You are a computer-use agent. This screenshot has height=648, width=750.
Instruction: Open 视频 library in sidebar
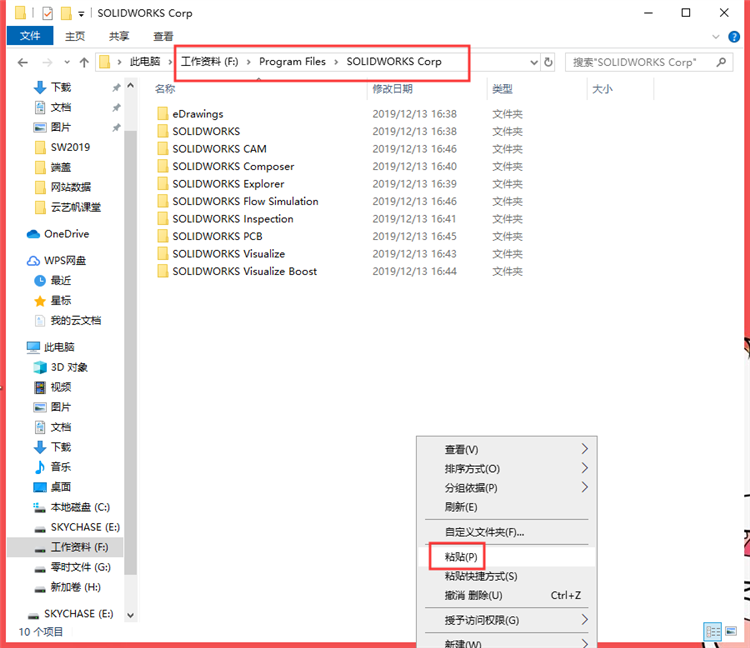click(x=61, y=387)
